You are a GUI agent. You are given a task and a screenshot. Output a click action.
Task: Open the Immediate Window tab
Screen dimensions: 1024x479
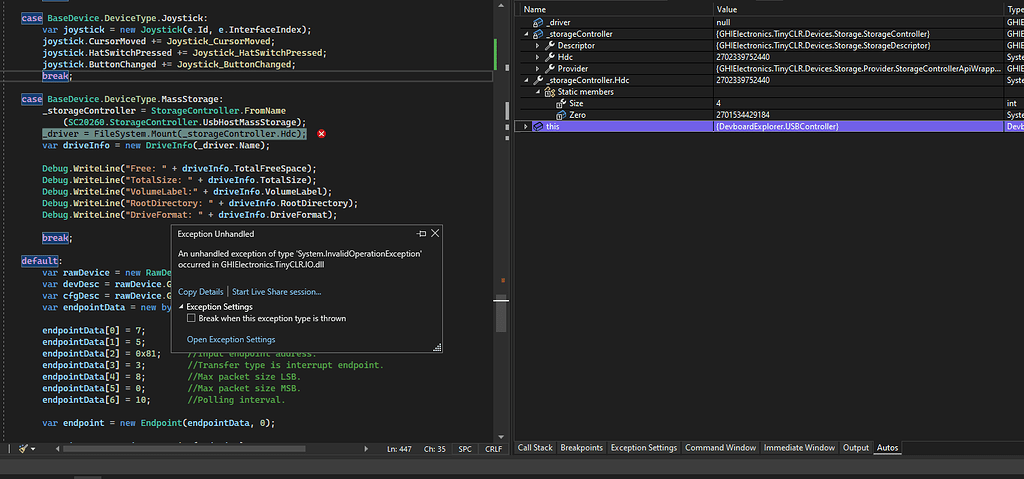pos(799,448)
